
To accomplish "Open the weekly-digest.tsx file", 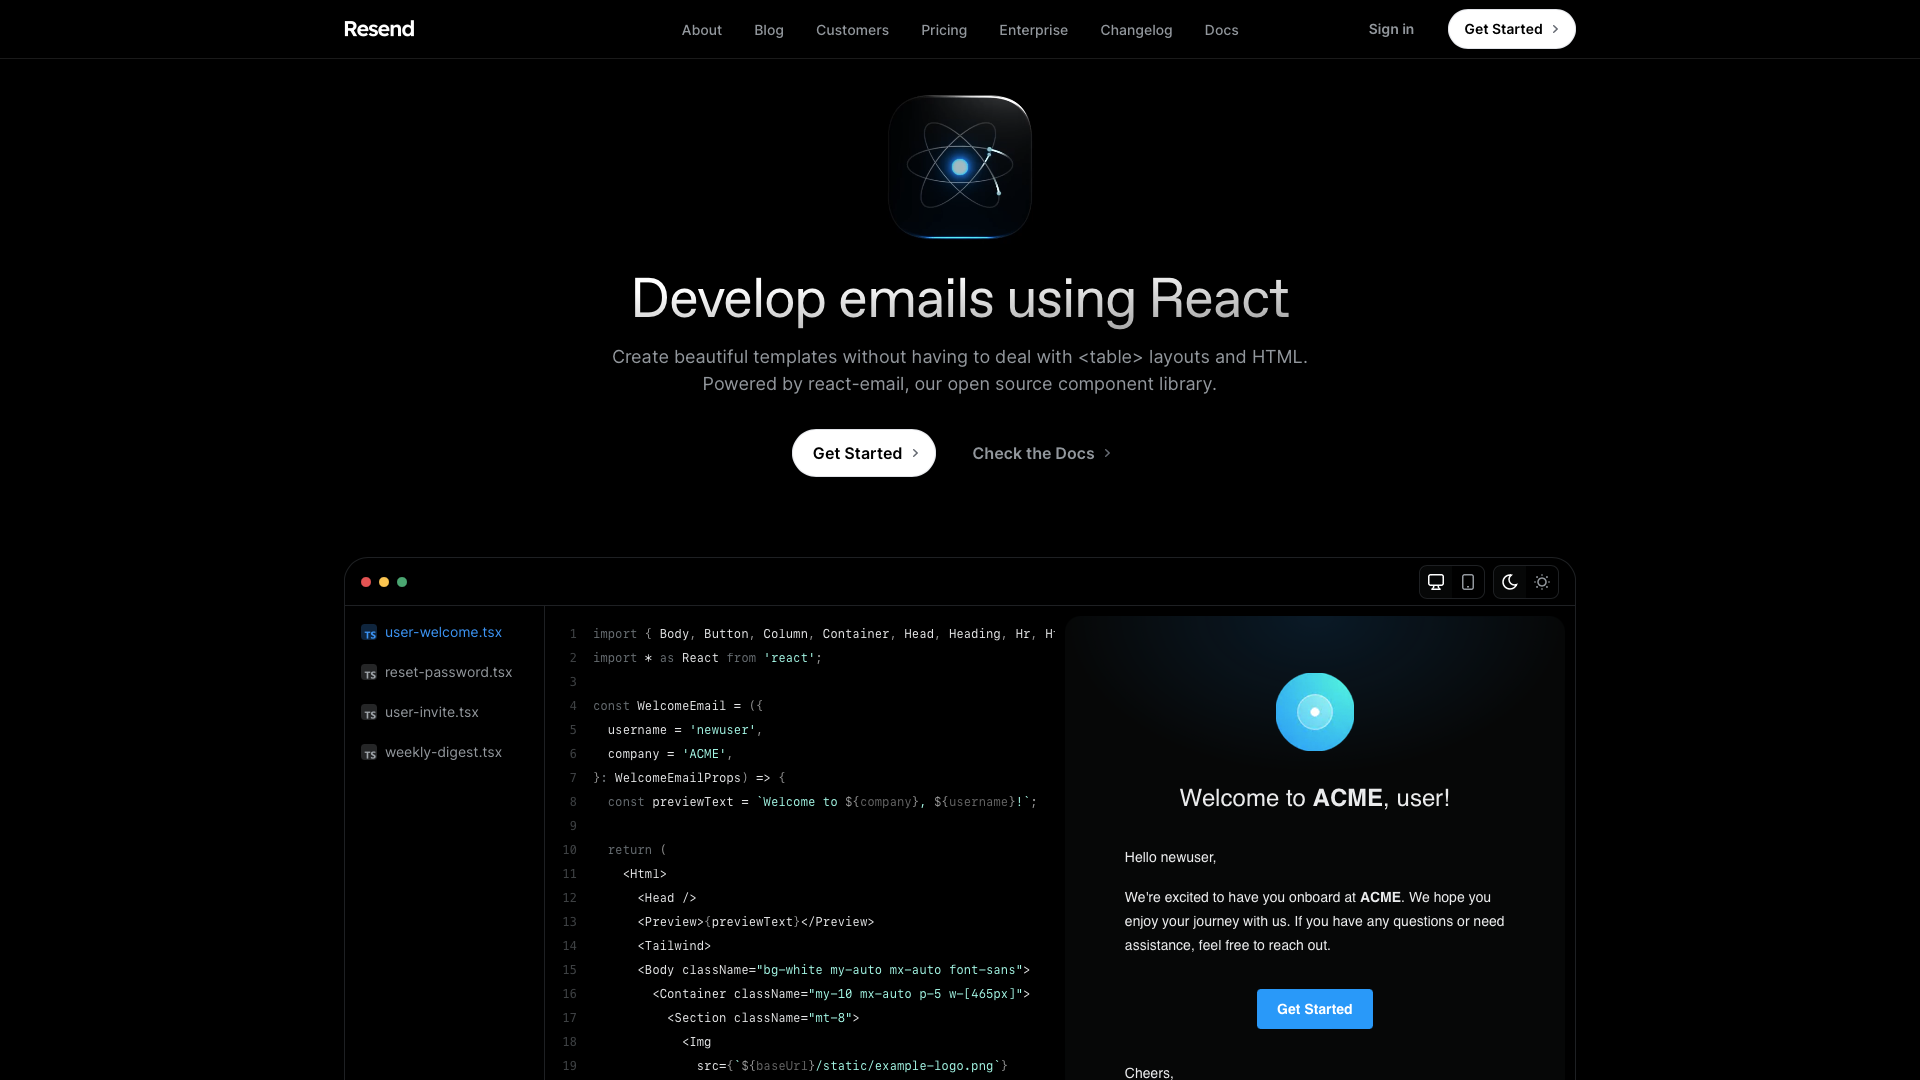I will (x=444, y=752).
